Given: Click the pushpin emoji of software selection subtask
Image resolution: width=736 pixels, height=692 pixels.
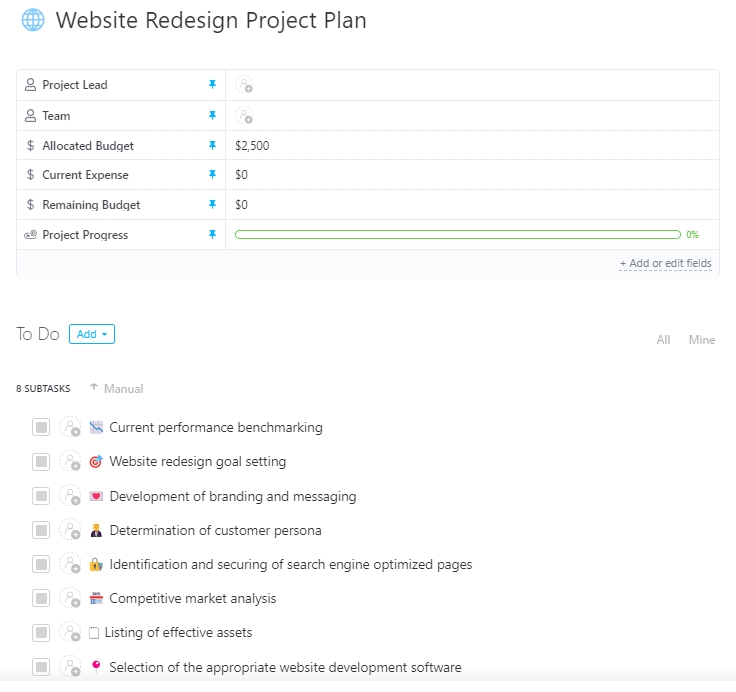Looking at the screenshot, I should pyautogui.click(x=96, y=667).
